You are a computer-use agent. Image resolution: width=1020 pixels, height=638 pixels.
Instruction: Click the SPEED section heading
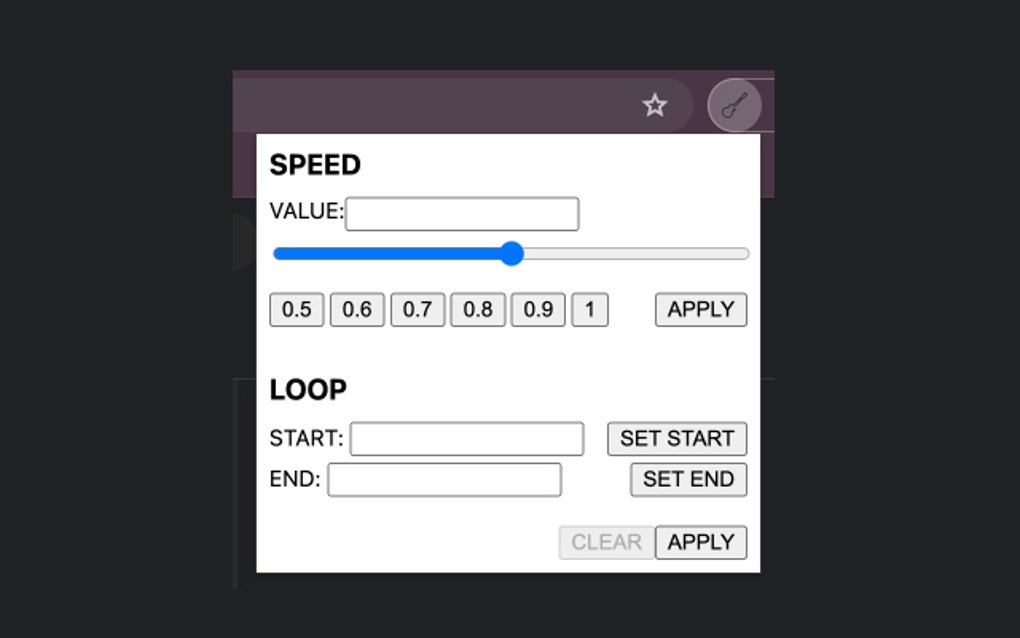pos(316,164)
